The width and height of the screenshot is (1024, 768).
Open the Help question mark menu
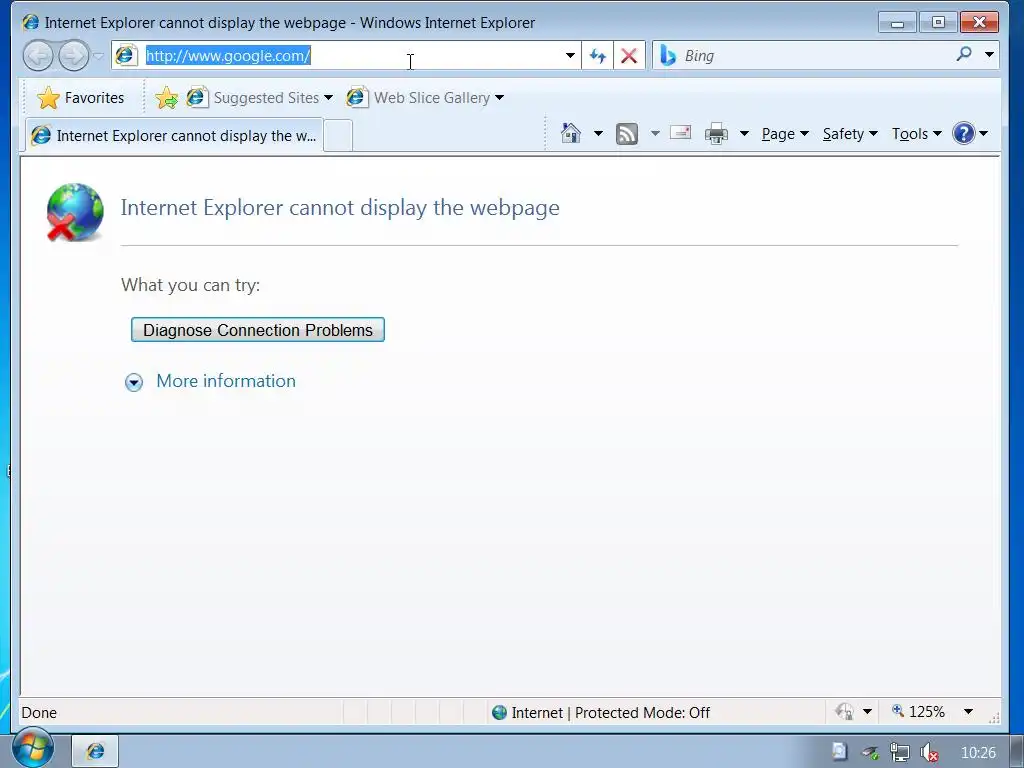click(970, 134)
